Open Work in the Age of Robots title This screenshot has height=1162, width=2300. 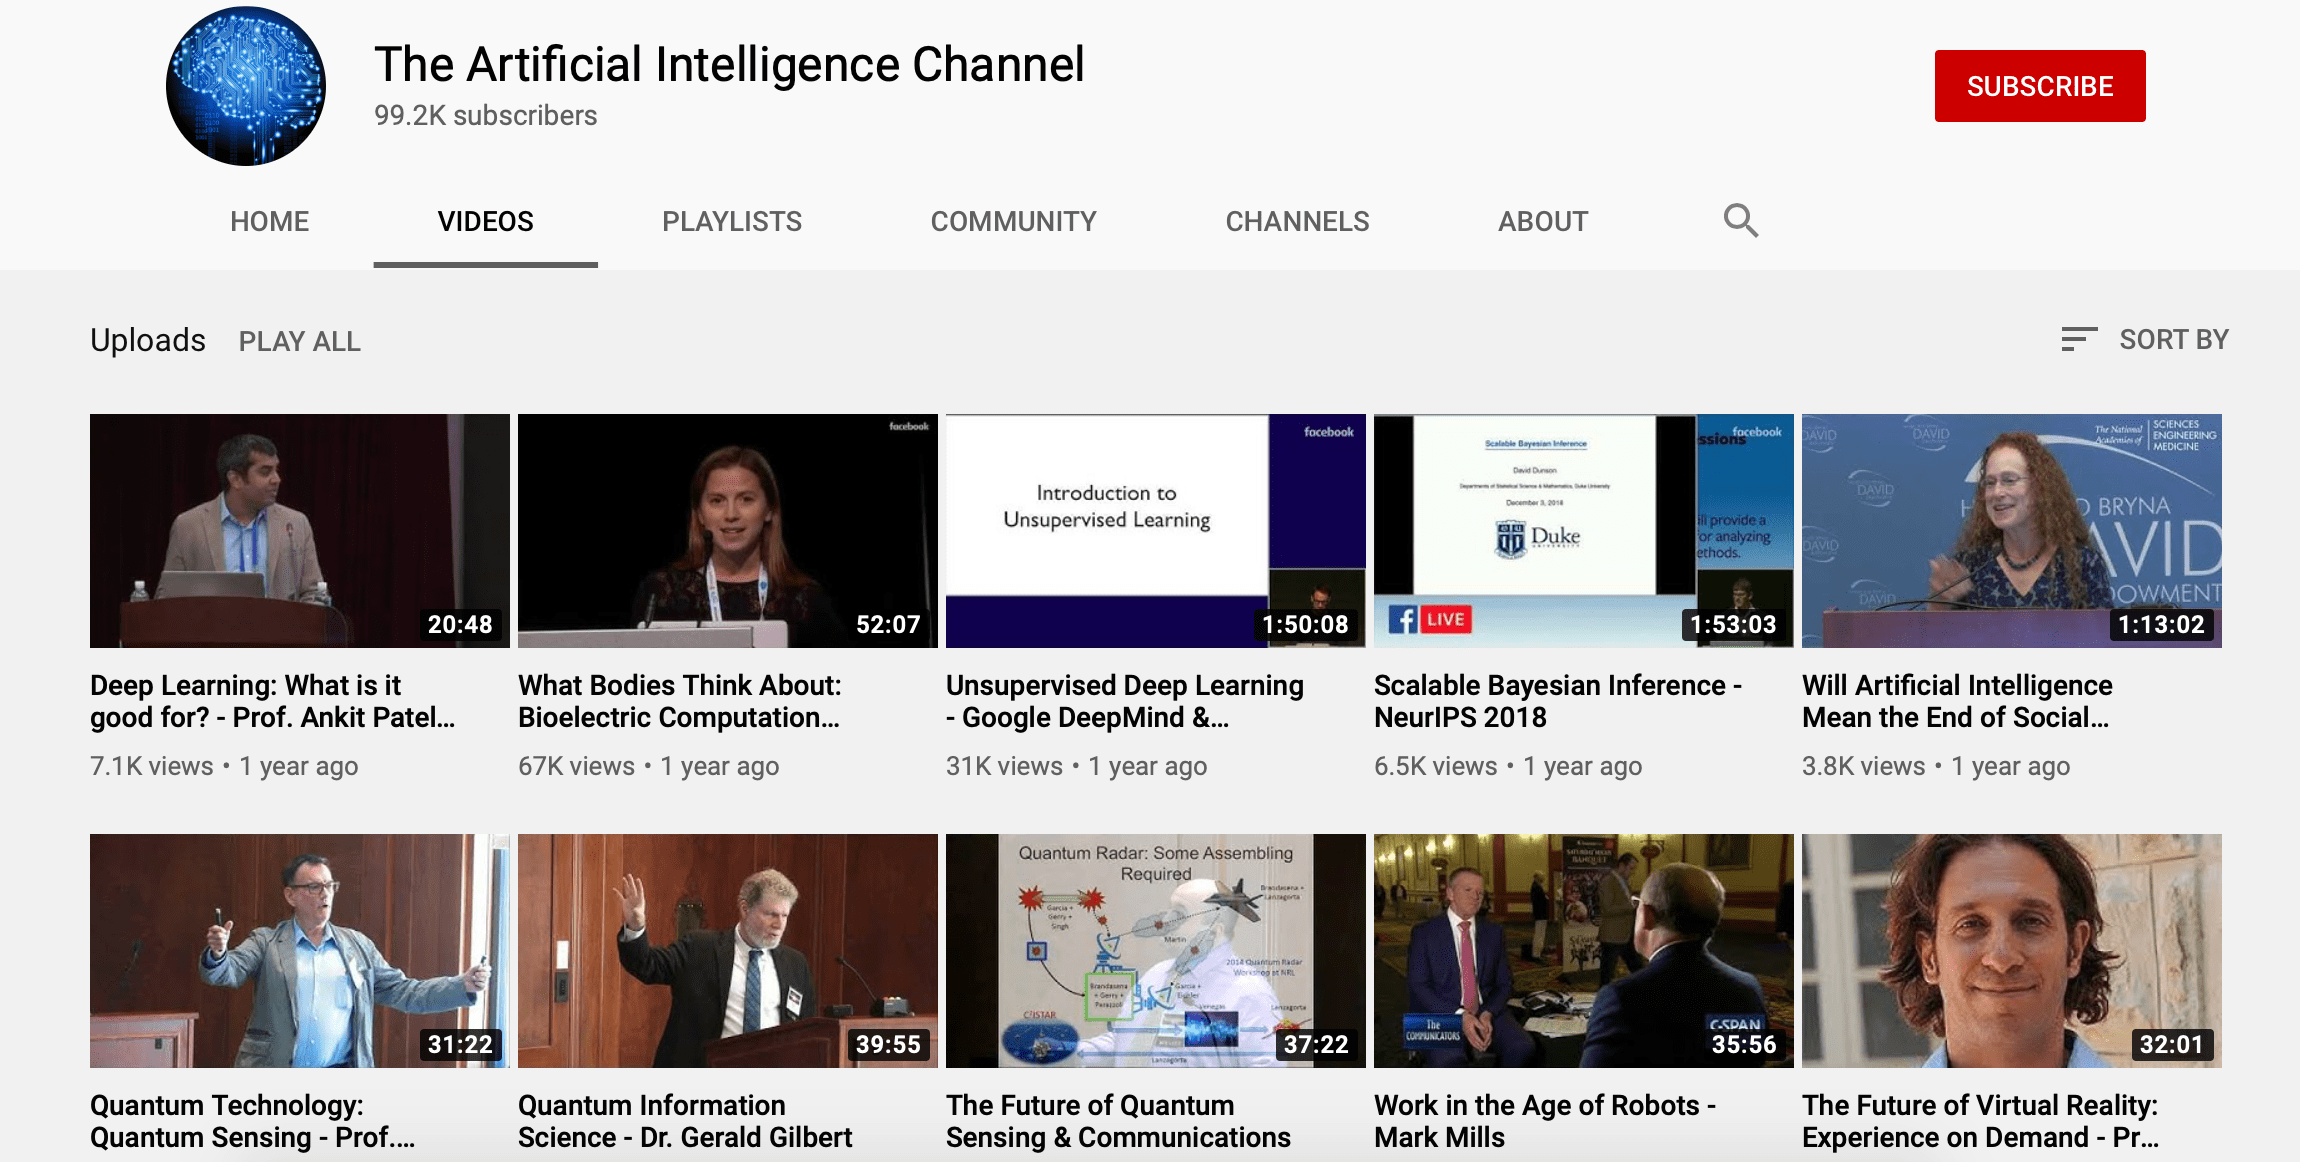[1544, 1121]
